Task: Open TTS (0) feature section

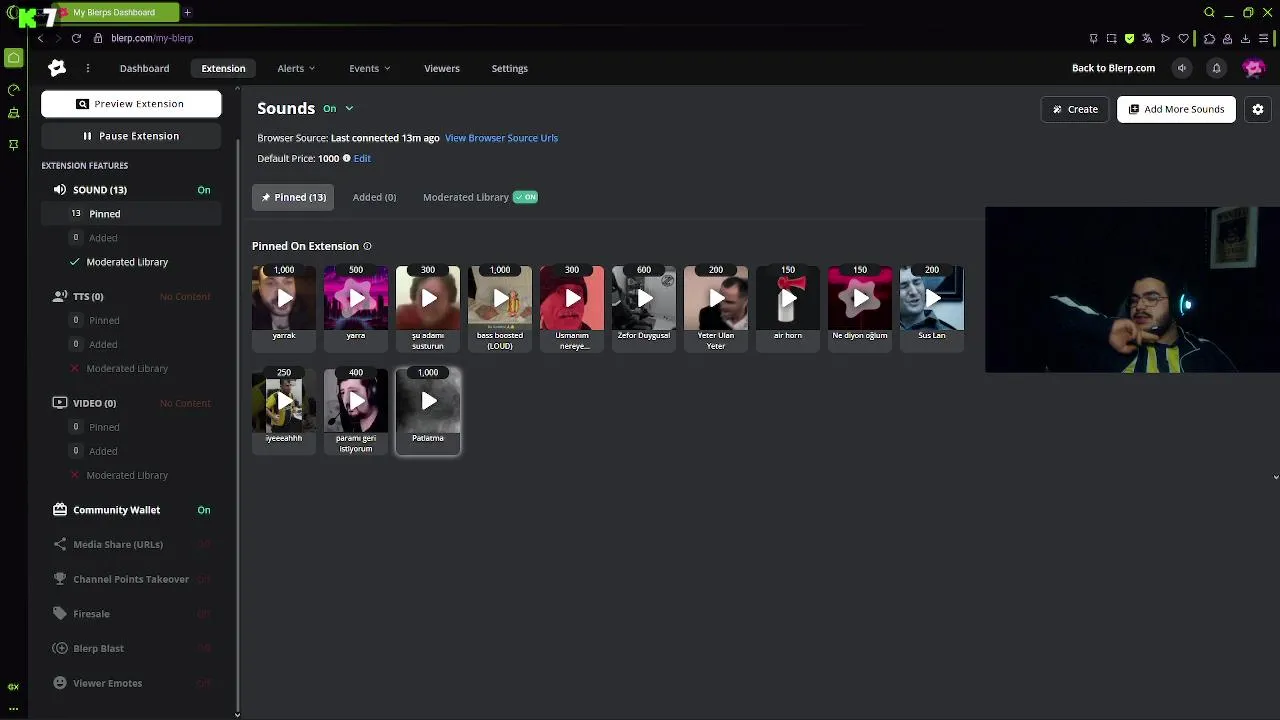Action: click(131, 297)
